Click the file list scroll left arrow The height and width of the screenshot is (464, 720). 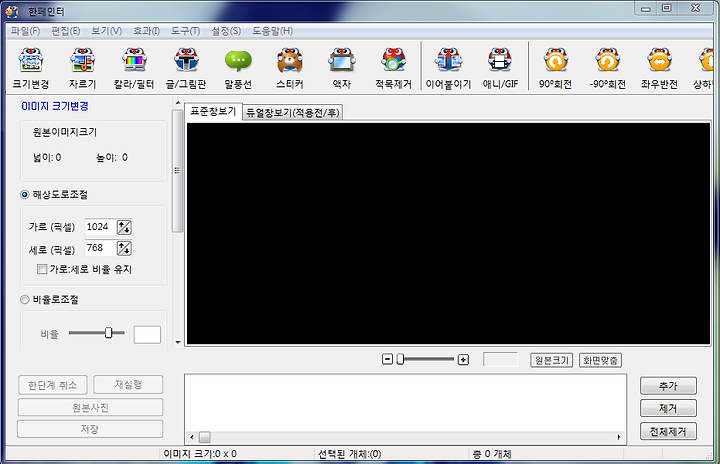coord(192,437)
